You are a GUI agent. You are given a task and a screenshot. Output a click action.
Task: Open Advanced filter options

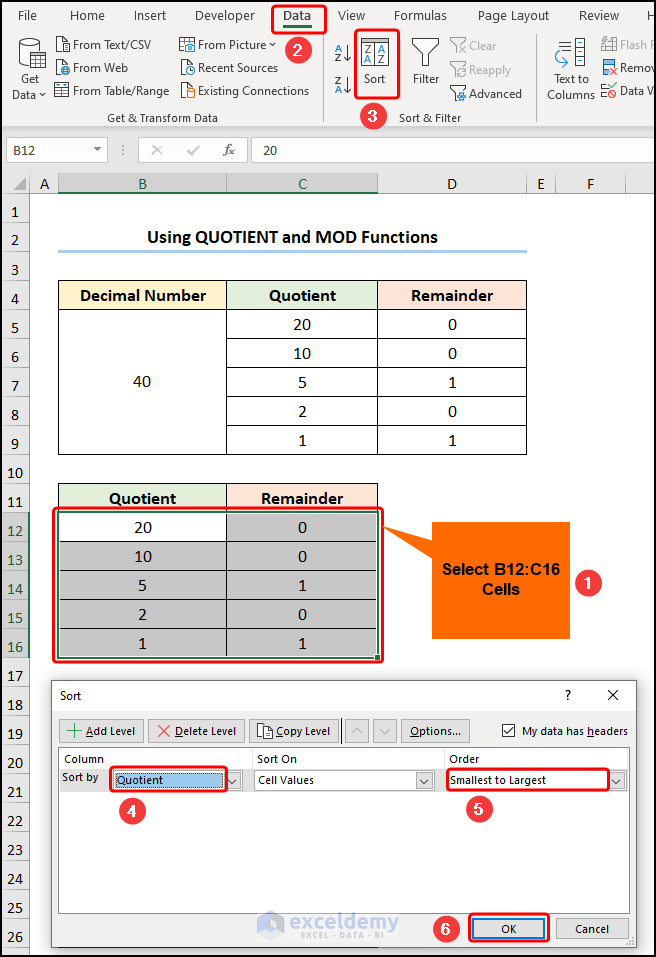486,93
